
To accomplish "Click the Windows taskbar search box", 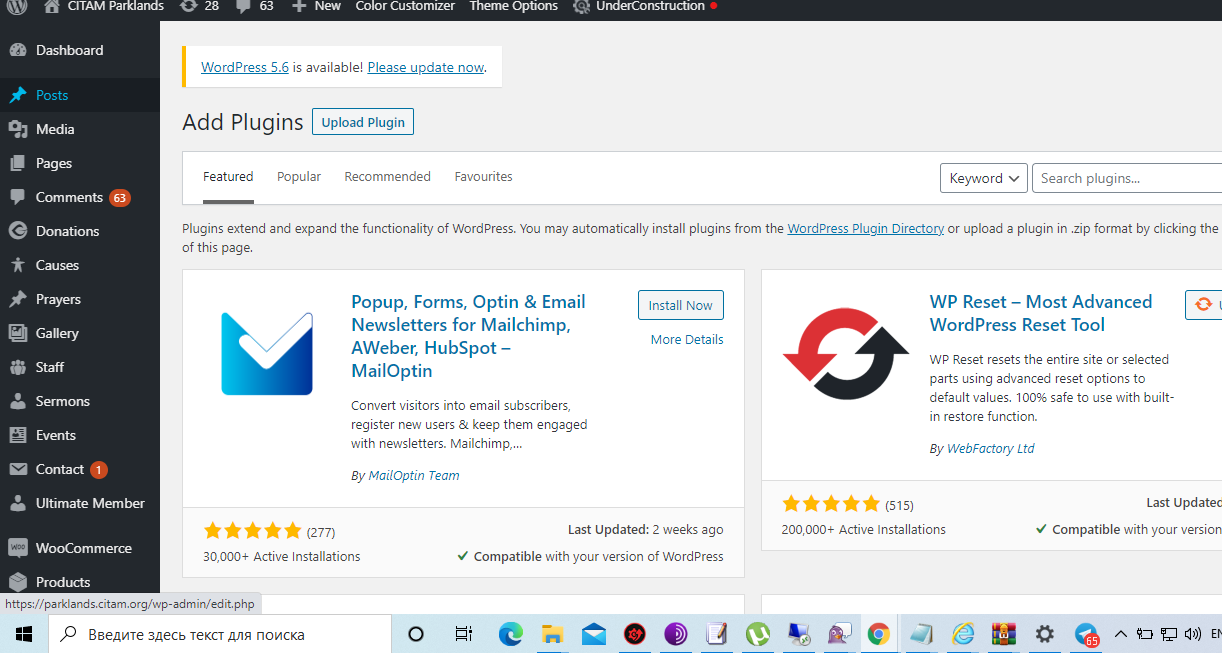I will coord(220,634).
